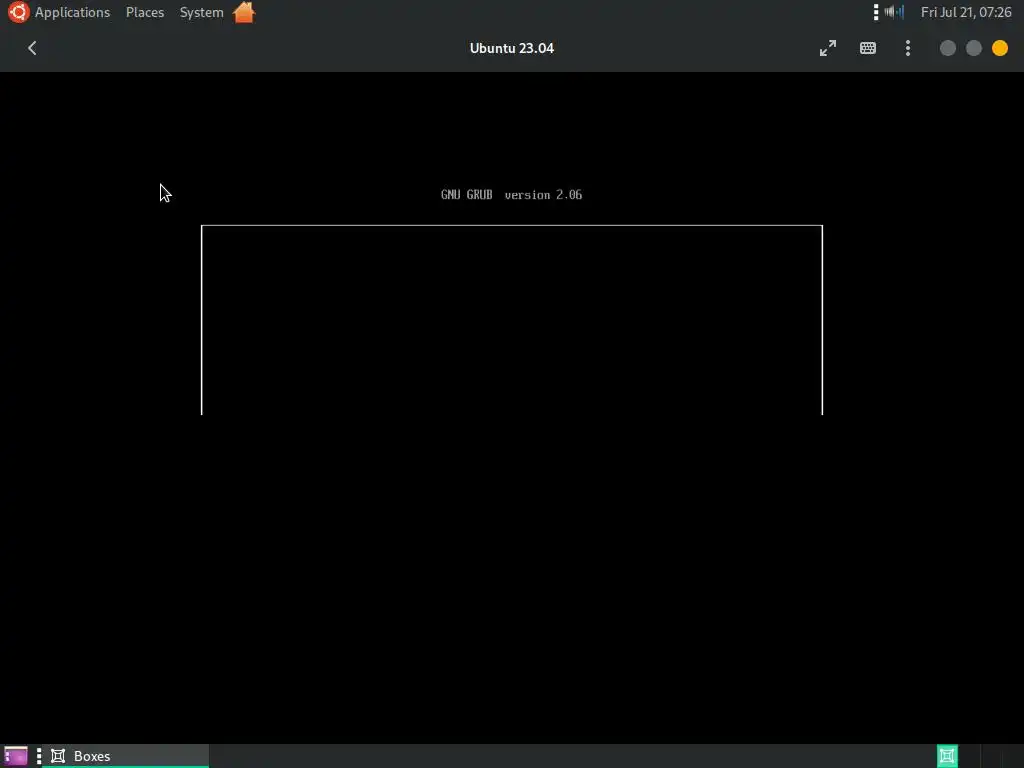Screen dimensions: 1024x768
Task: Minimize the Boxes window
Action: (x=948, y=48)
